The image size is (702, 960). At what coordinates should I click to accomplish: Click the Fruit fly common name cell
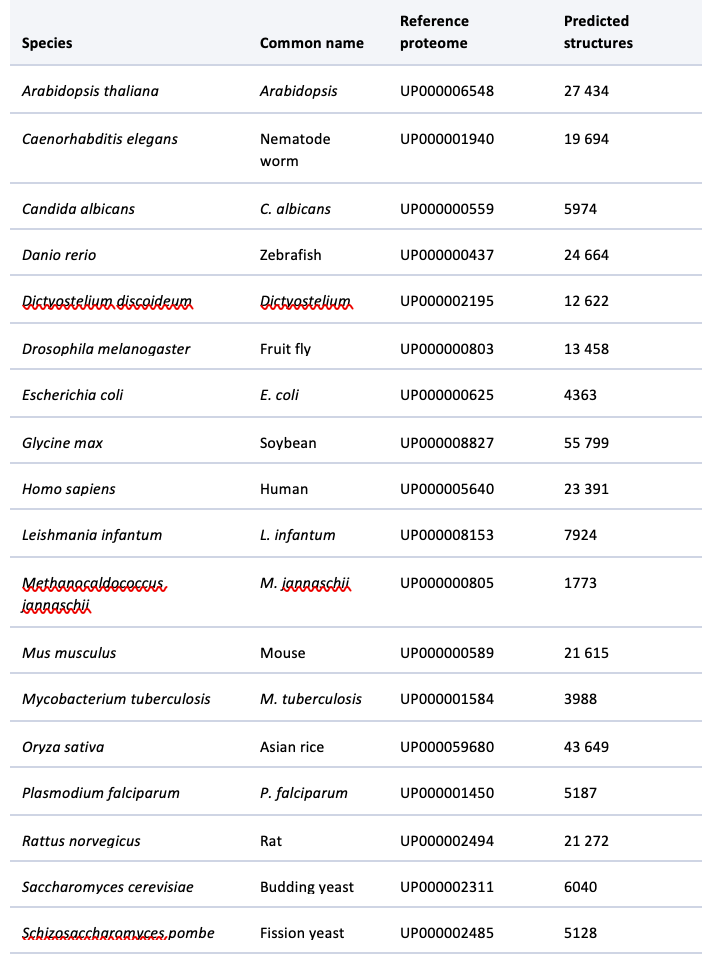pyautogui.click(x=285, y=349)
